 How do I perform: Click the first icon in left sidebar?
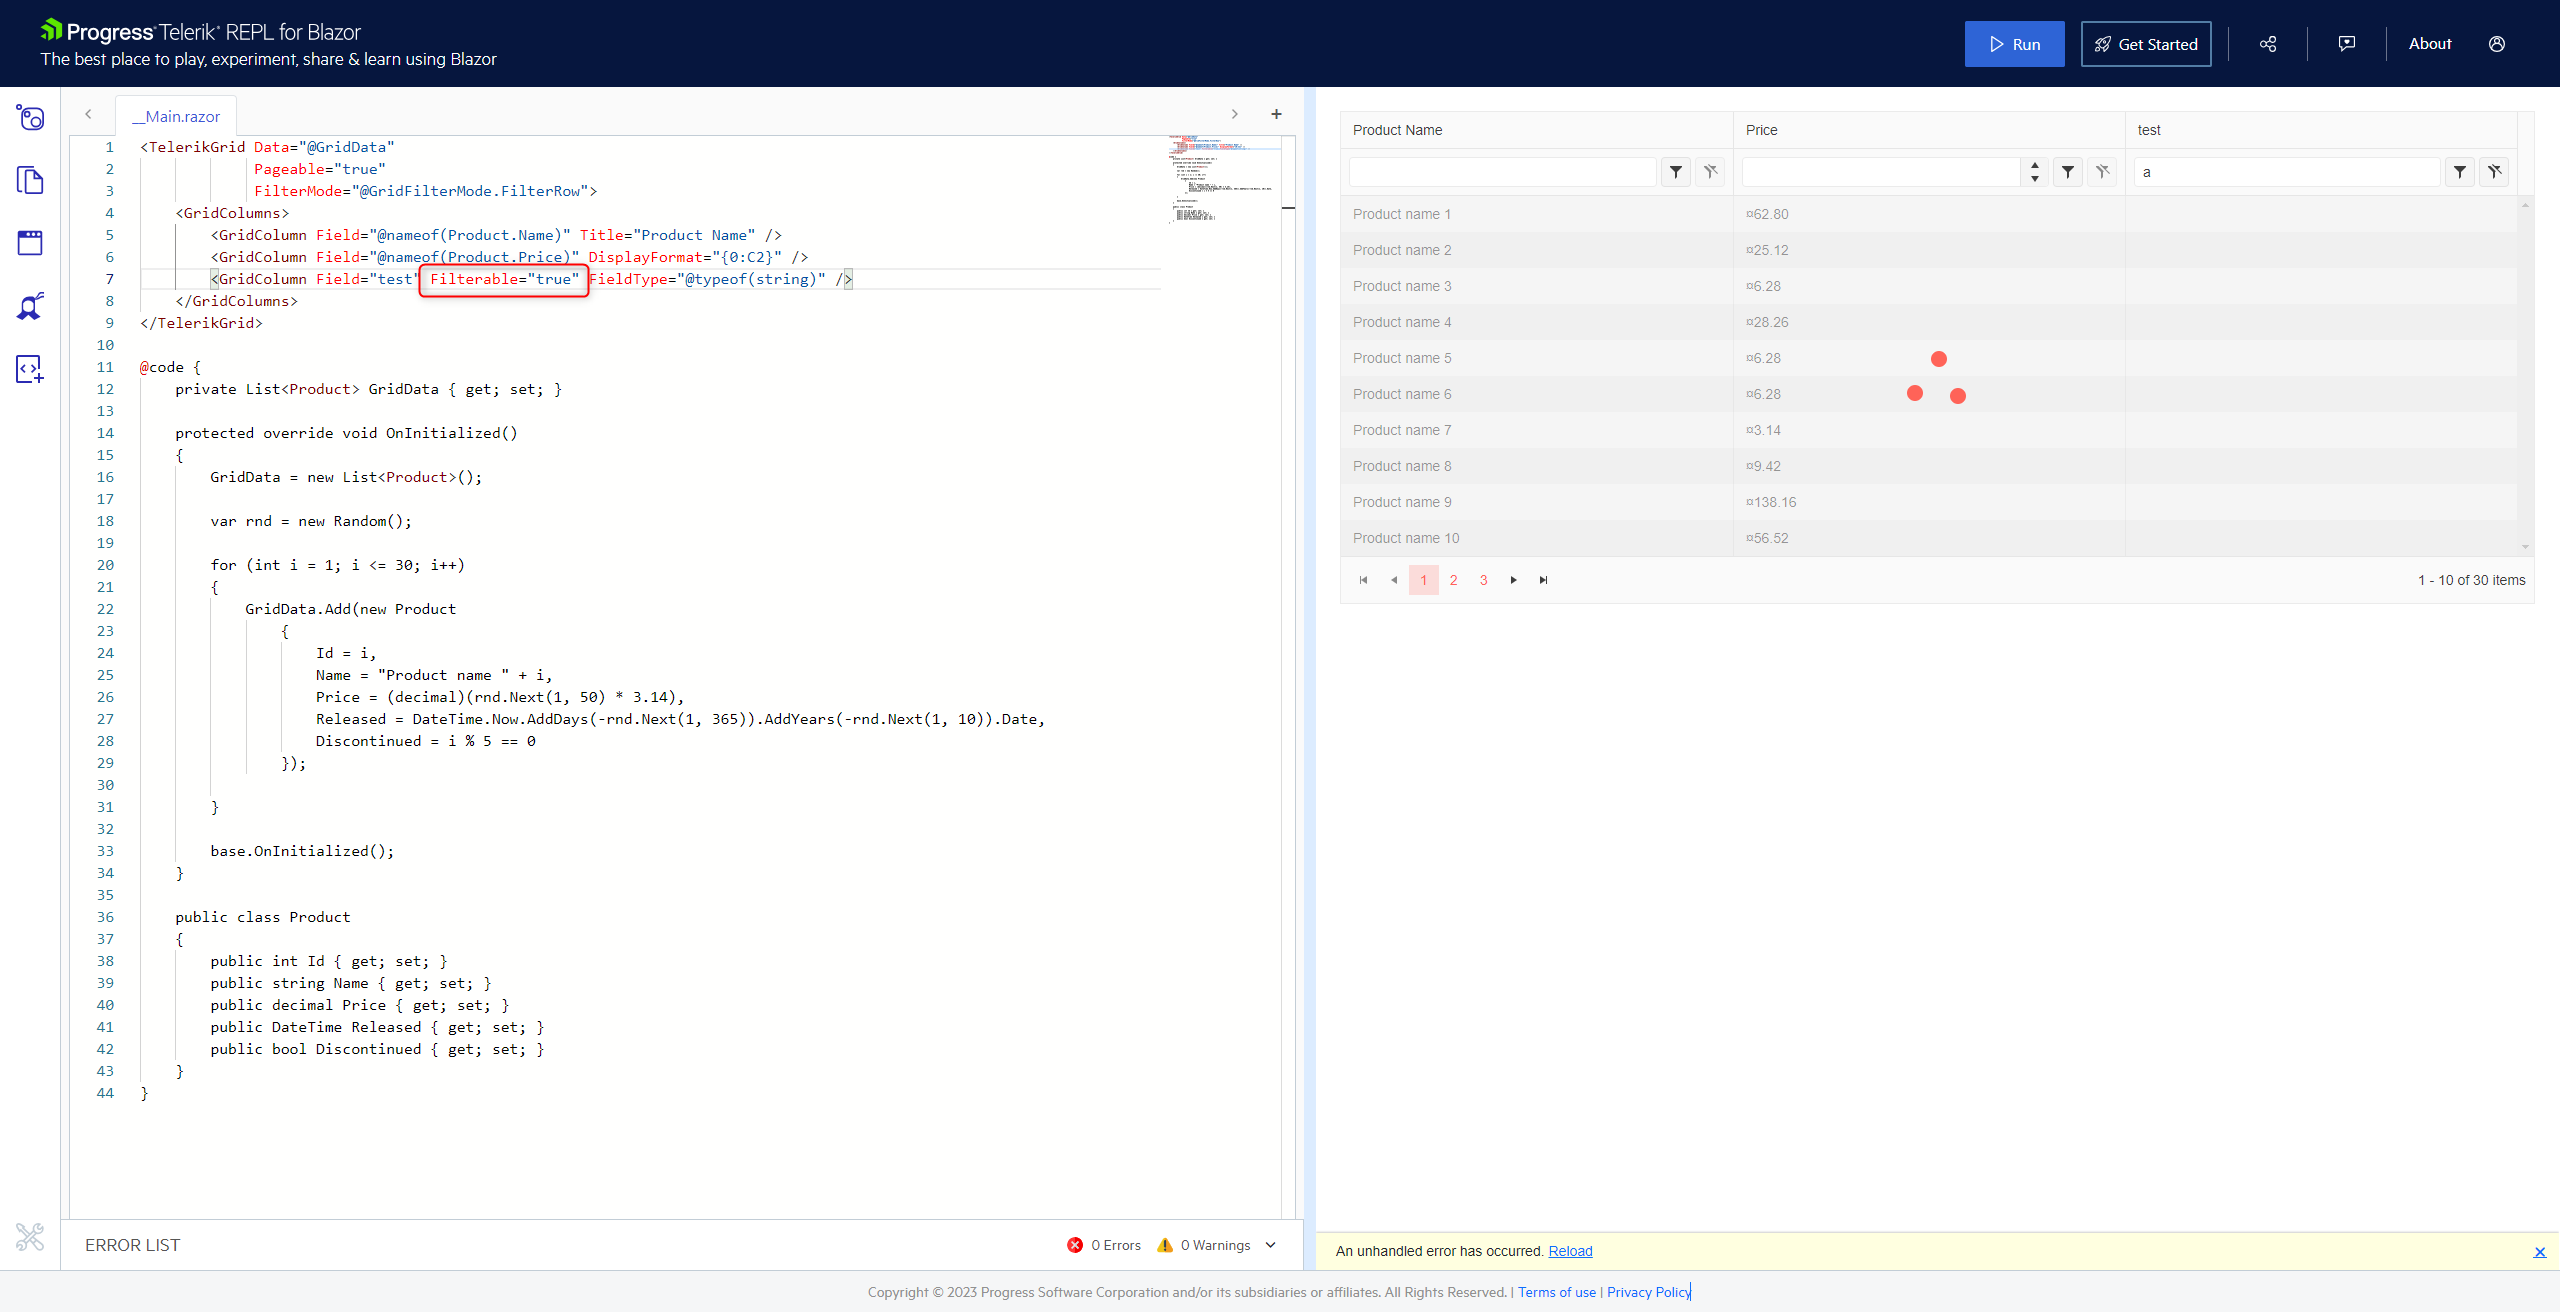[x=30, y=118]
